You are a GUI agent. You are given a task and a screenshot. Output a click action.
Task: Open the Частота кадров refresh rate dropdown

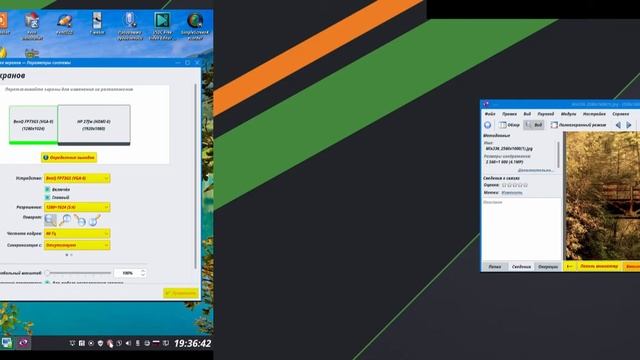tap(77, 233)
